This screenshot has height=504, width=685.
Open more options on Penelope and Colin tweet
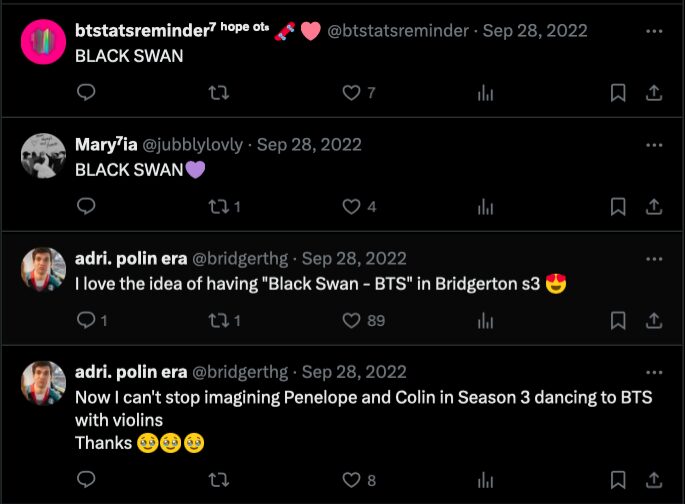(x=654, y=372)
